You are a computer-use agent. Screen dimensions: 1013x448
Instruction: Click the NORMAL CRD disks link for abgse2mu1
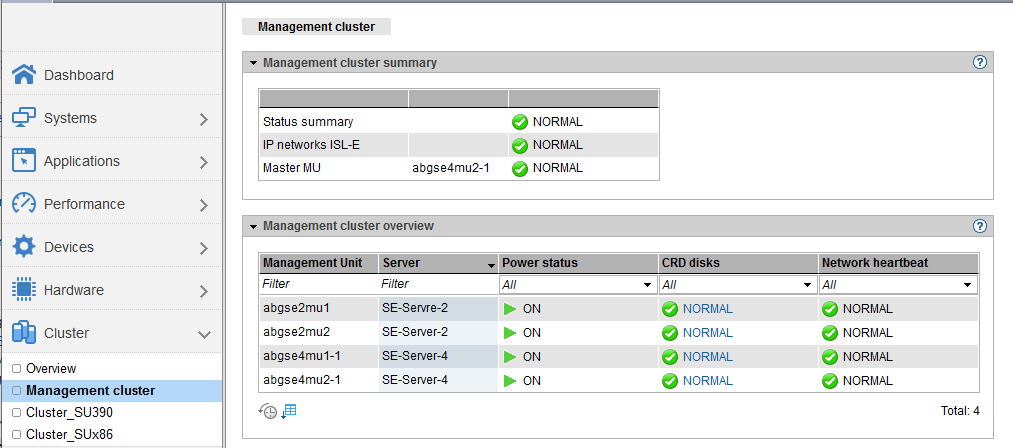[x=707, y=309]
